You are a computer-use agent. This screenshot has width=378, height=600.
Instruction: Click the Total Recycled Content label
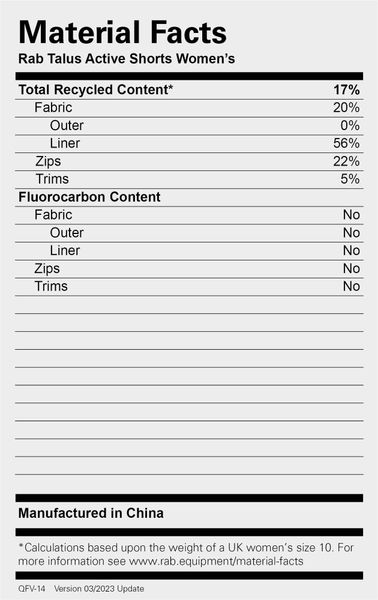tap(96, 90)
